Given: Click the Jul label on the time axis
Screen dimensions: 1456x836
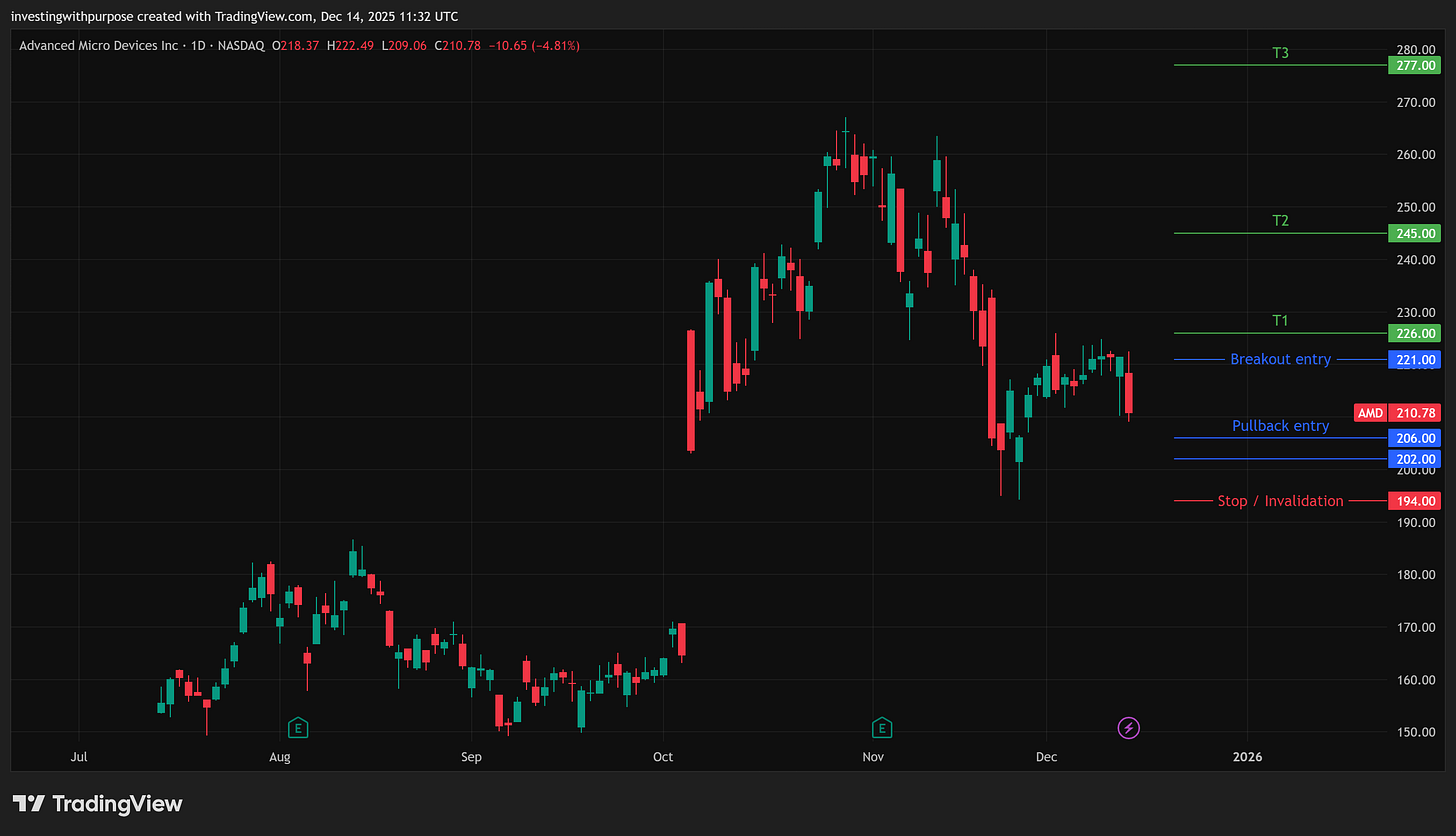Looking at the screenshot, I should coord(77,757).
